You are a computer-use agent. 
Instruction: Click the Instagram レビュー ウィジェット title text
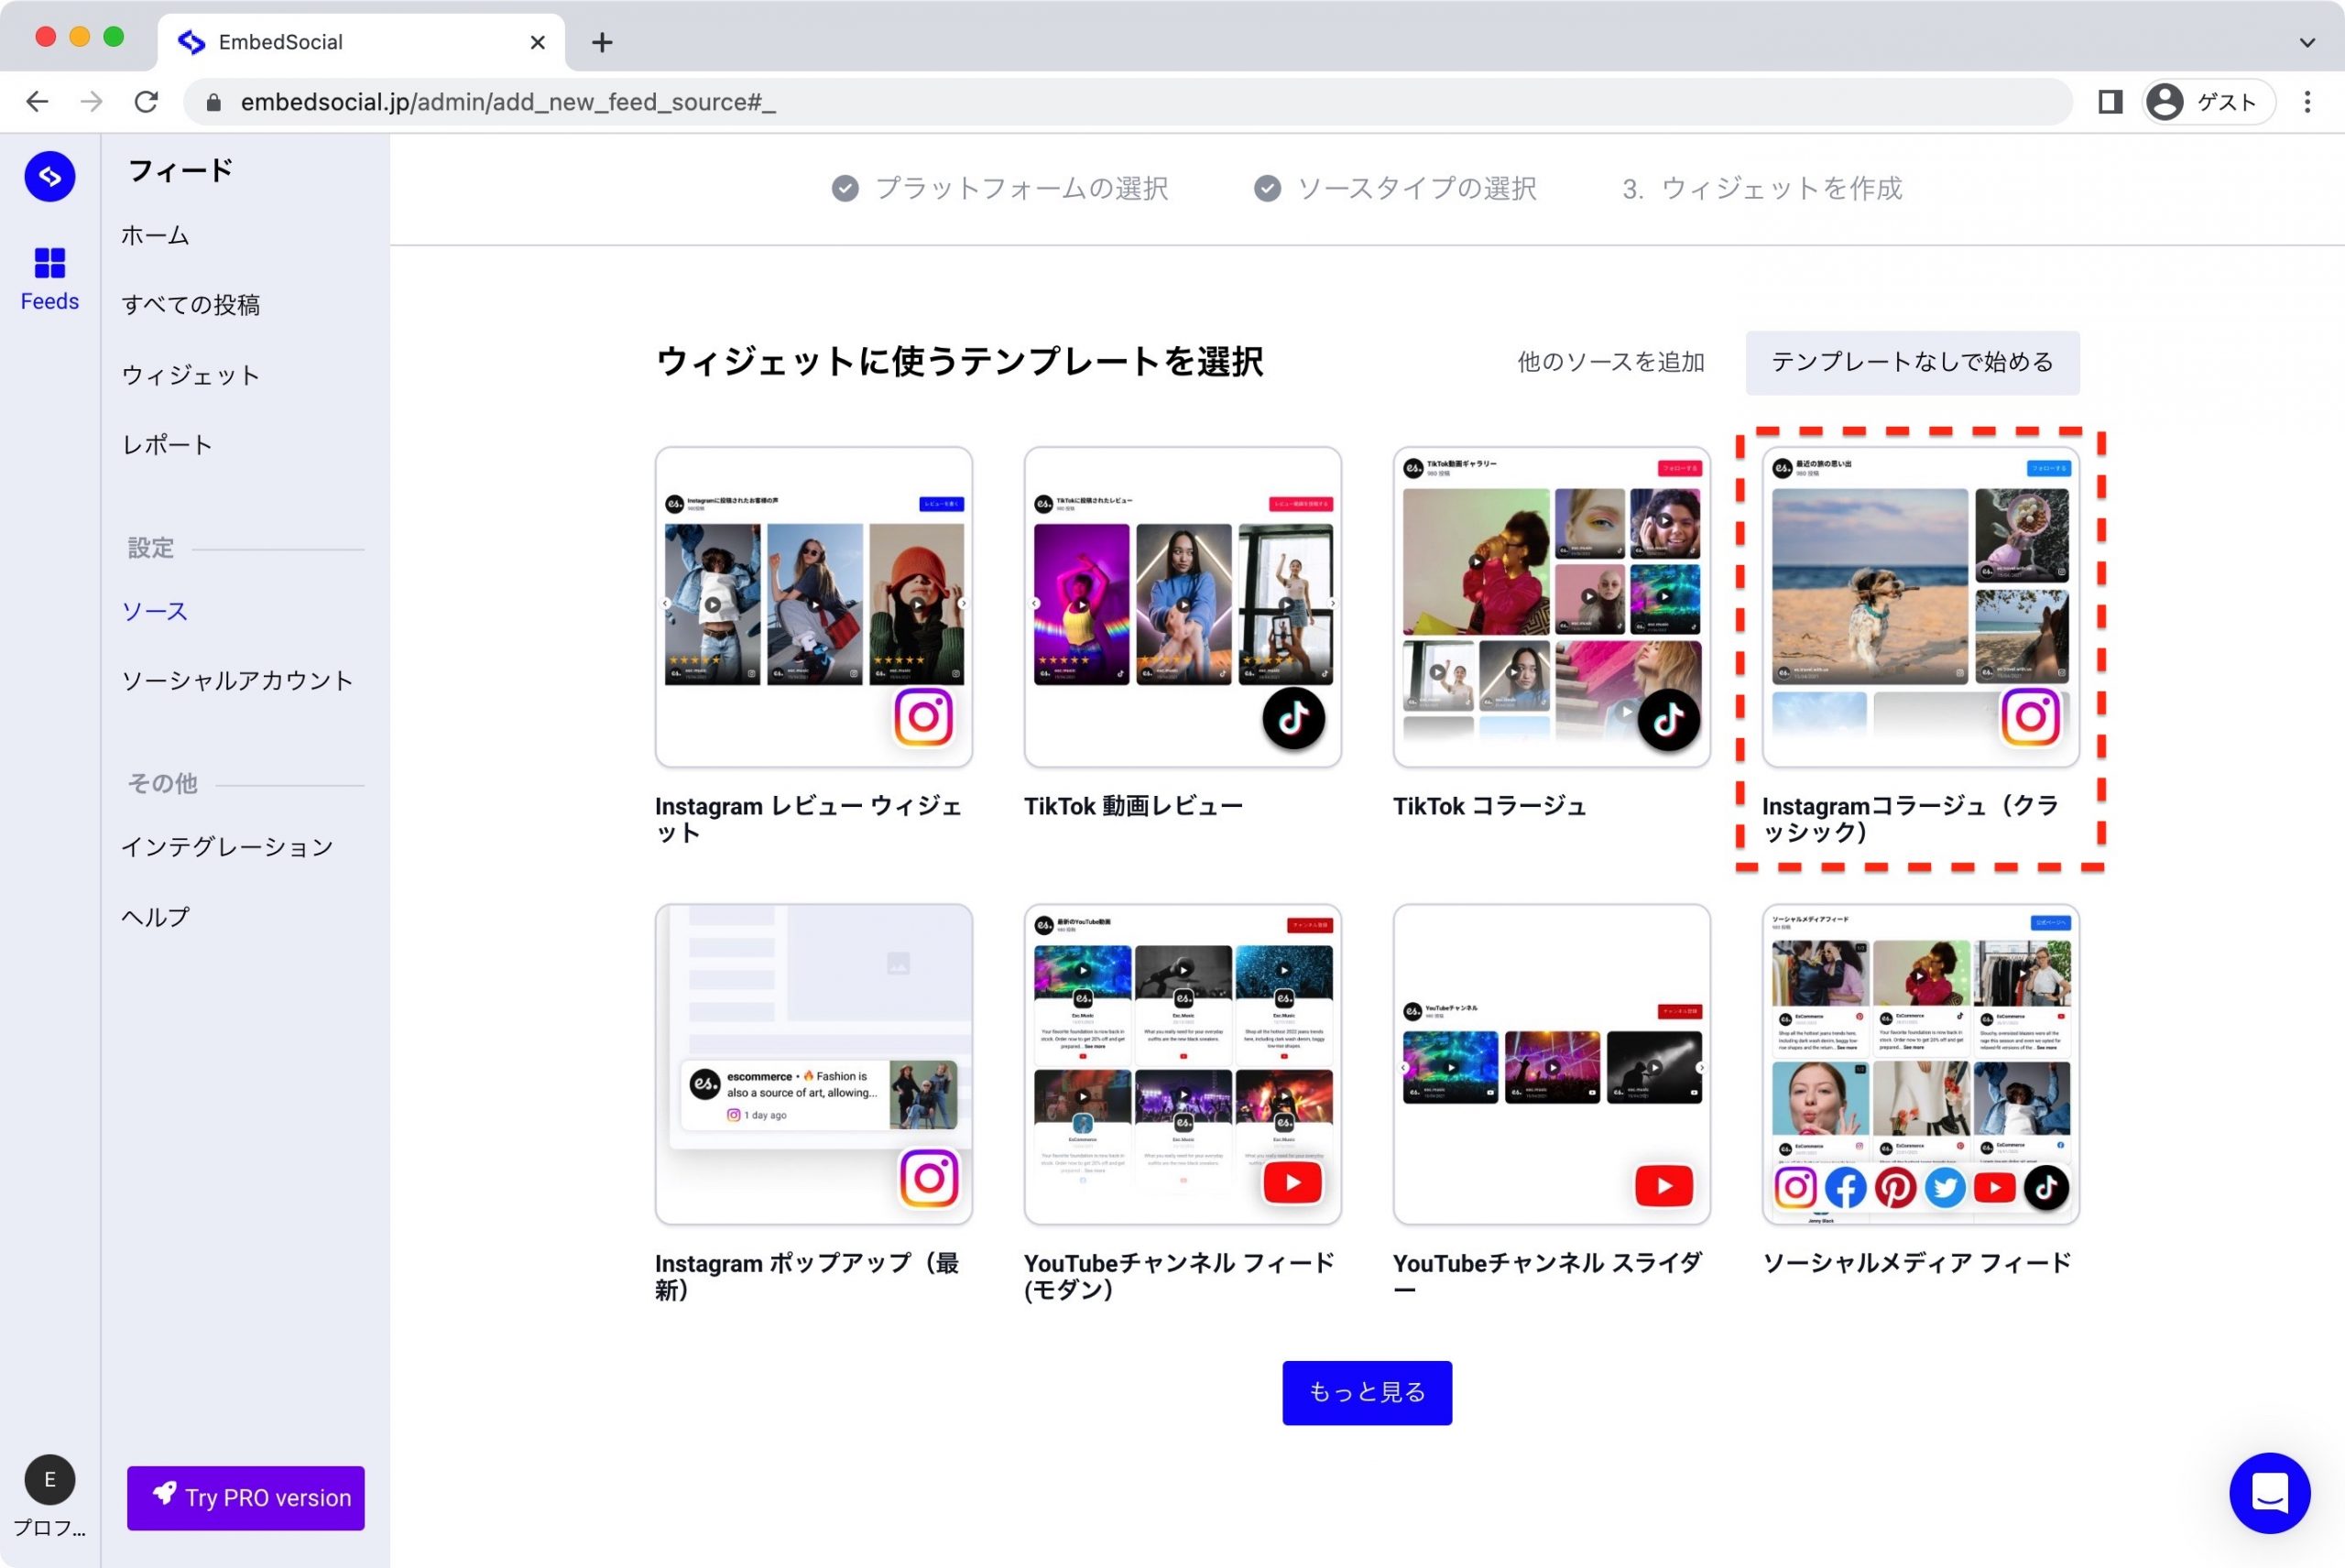point(808,819)
